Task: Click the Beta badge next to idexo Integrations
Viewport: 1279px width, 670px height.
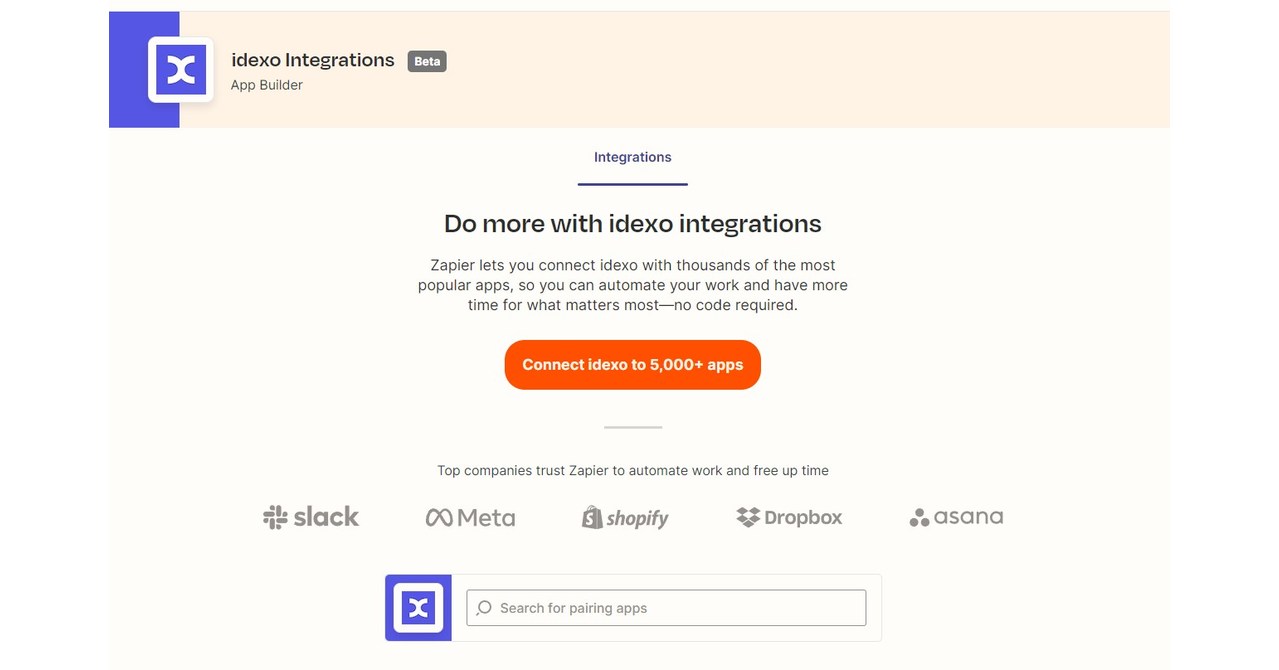Action: (x=426, y=61)
